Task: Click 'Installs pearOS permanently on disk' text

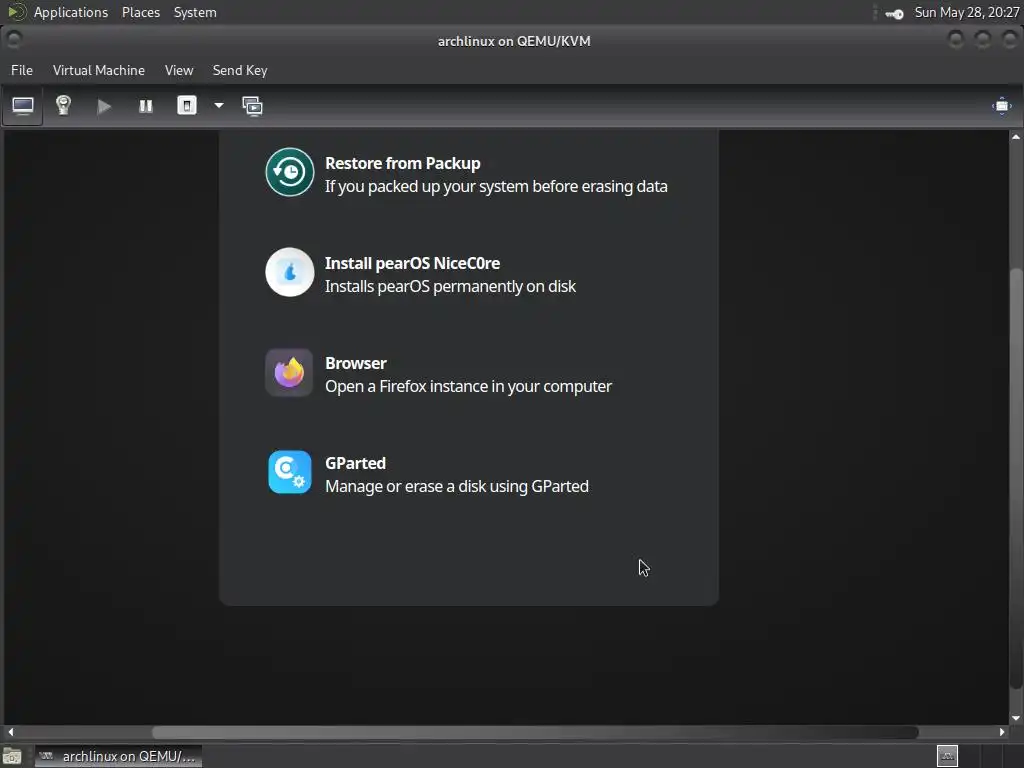Action: pos(450,287)
